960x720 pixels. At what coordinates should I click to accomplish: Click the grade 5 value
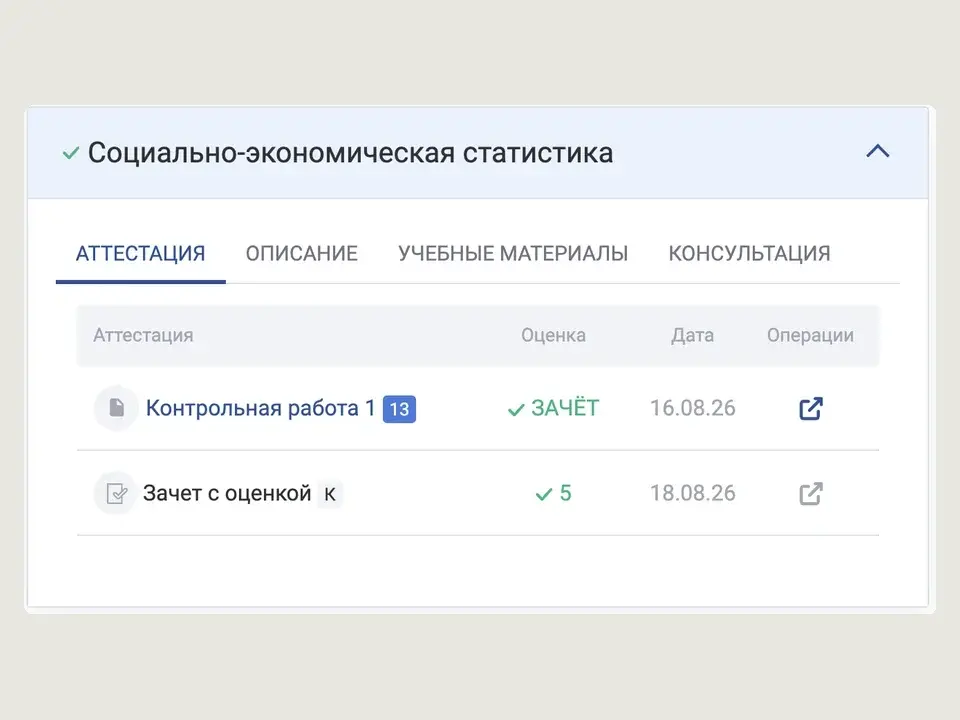(x=566, y=493)
